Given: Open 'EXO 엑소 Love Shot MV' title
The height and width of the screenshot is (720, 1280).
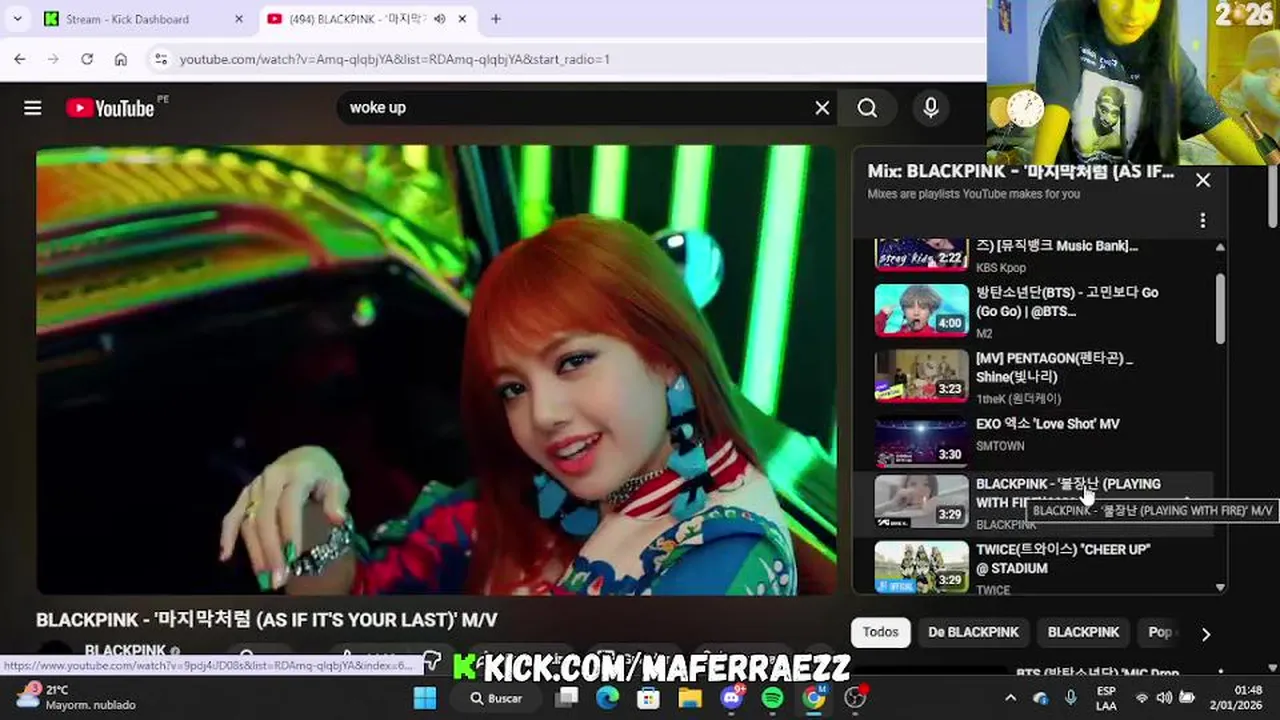Looking at the screenshot, I should coord(1048,424).
